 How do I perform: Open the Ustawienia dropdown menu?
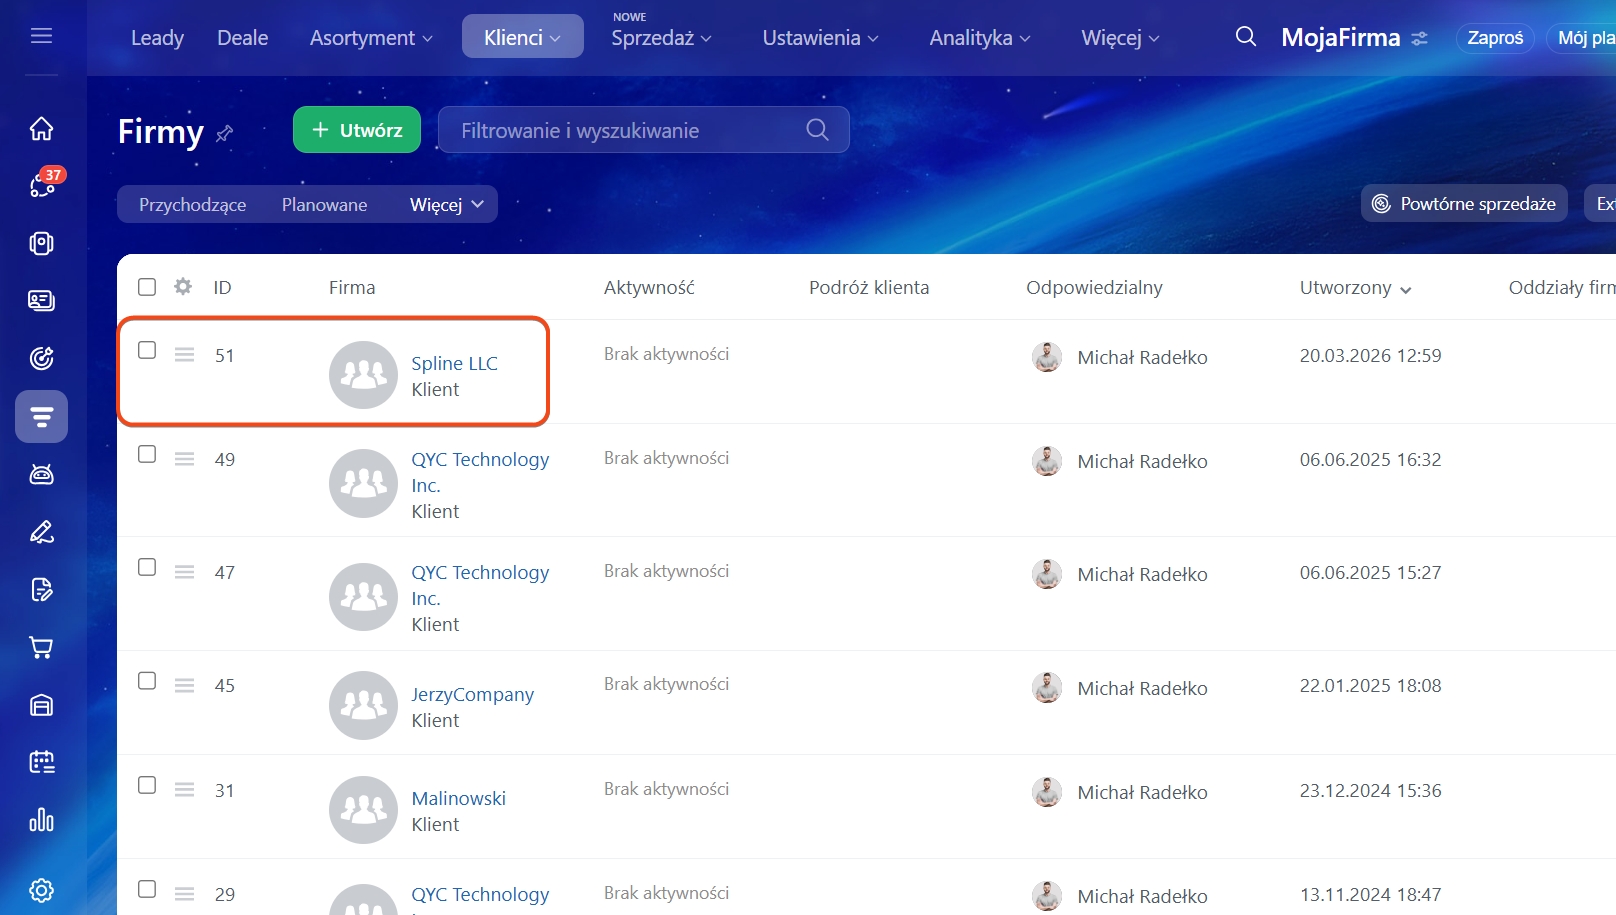click(820, 37)
